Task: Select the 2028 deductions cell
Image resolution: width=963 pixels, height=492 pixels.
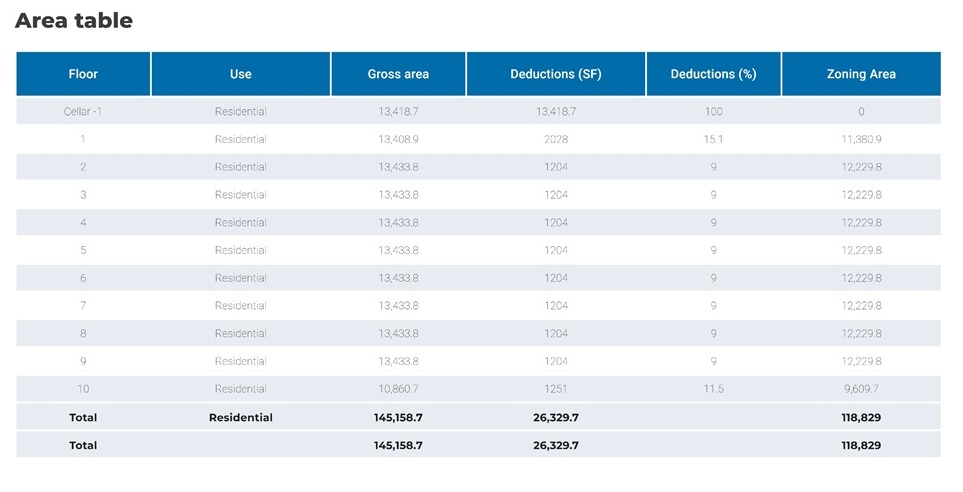Action: click(555, 139)
